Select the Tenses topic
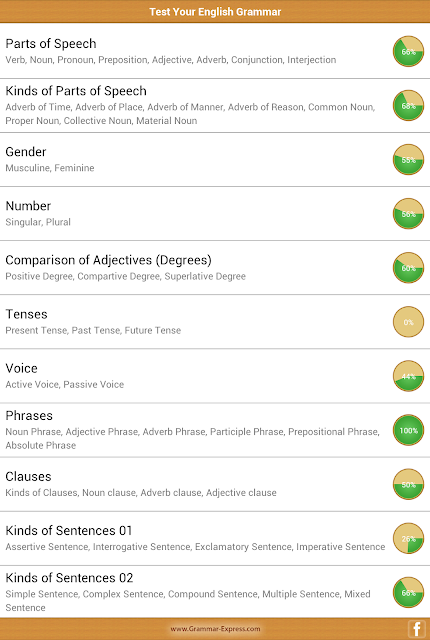Screen dimensions: 430x640 click(x=215, y=322)
